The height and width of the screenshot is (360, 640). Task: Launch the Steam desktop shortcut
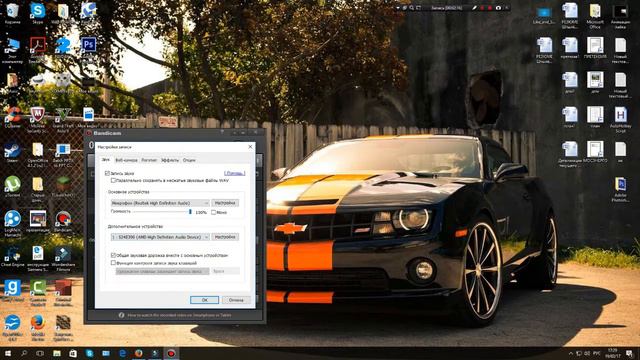pos(12,153)
